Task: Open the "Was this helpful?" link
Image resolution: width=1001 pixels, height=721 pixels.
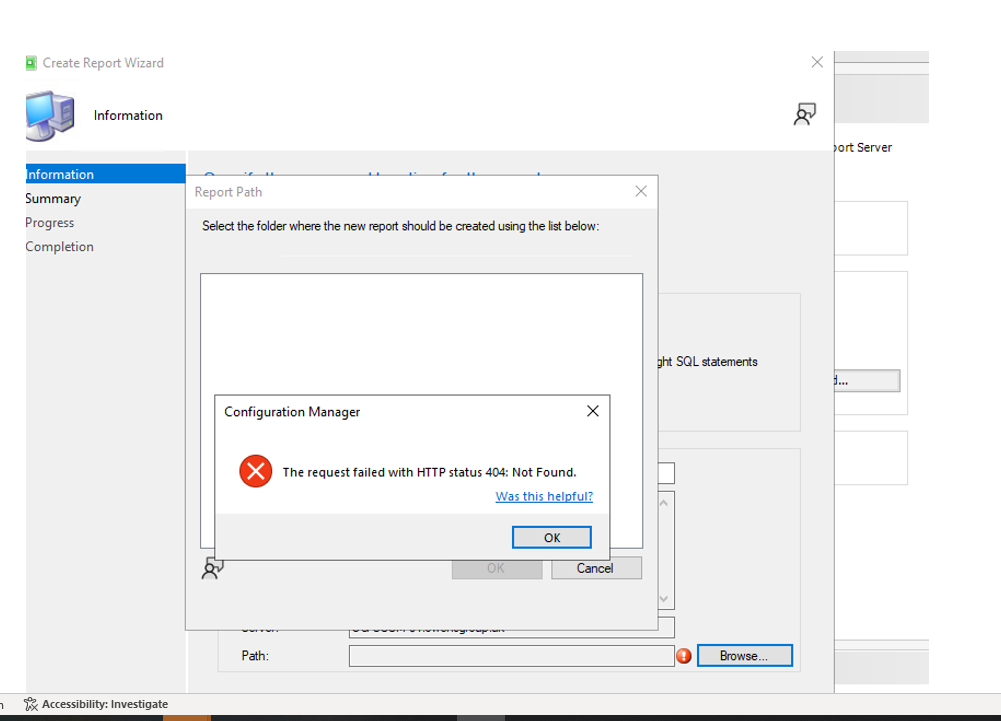Action: (x=544, y=496)
